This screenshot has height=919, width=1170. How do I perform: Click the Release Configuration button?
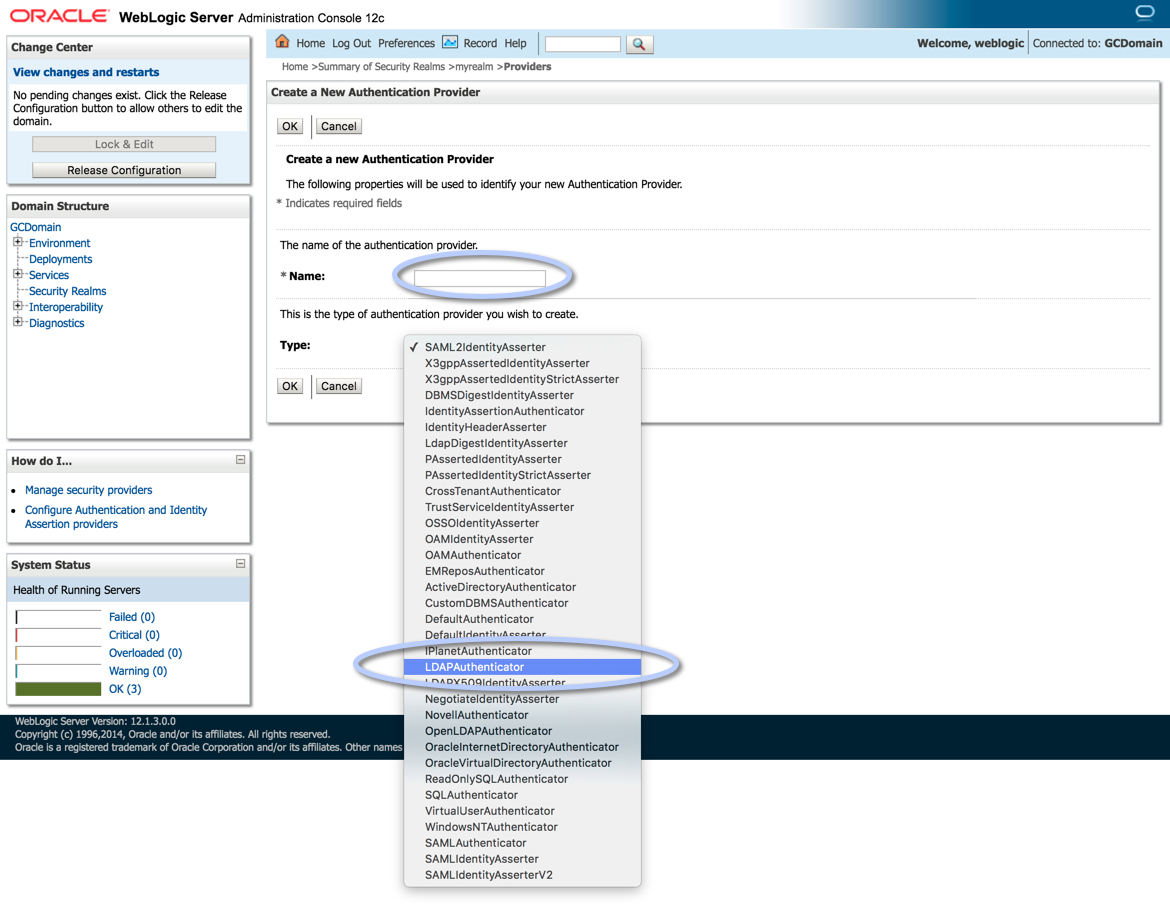click(x=124, y=170)
